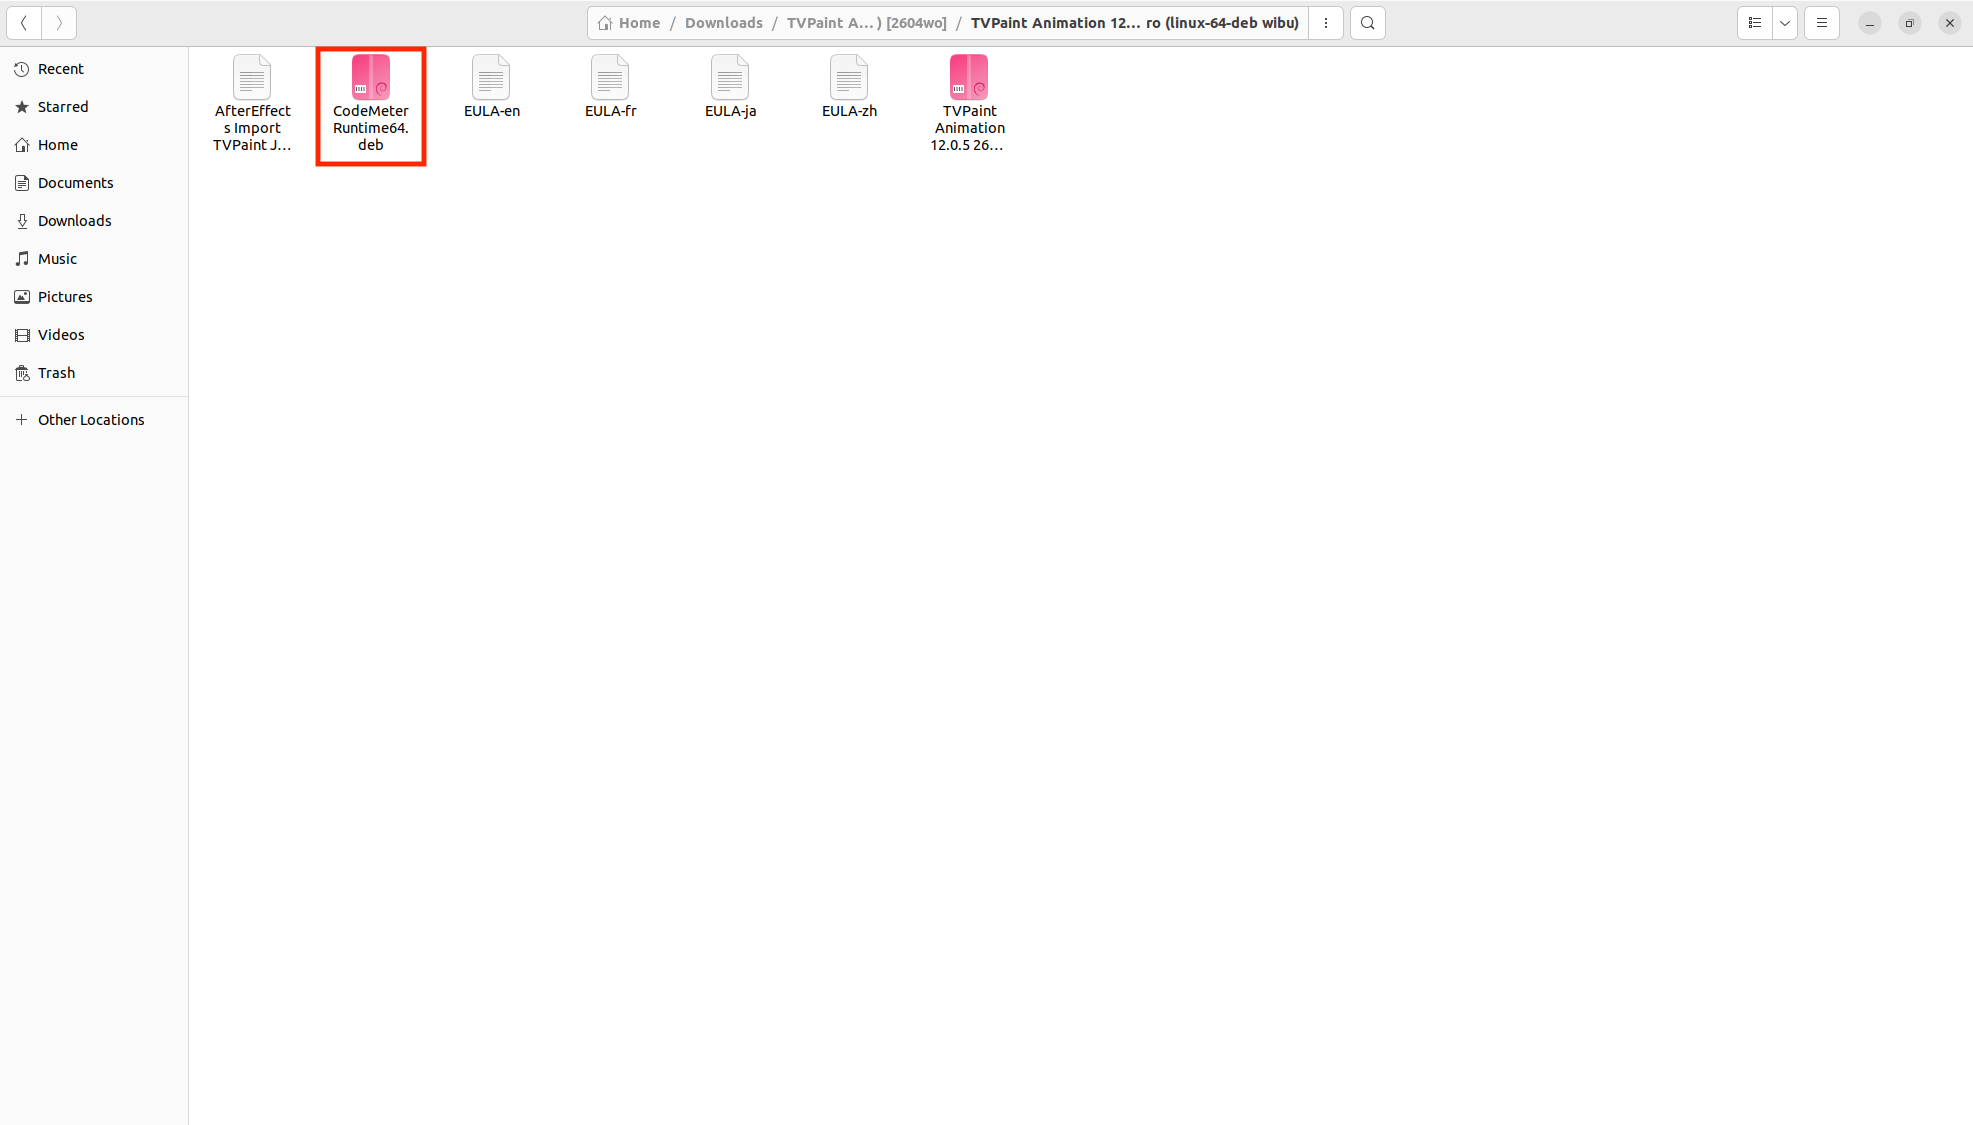Image resolution: width=1973 pixels, height=1125 pixels.
Task: Select the EULA-fr document
Action: pyautogui.click(x=610, y=78)
